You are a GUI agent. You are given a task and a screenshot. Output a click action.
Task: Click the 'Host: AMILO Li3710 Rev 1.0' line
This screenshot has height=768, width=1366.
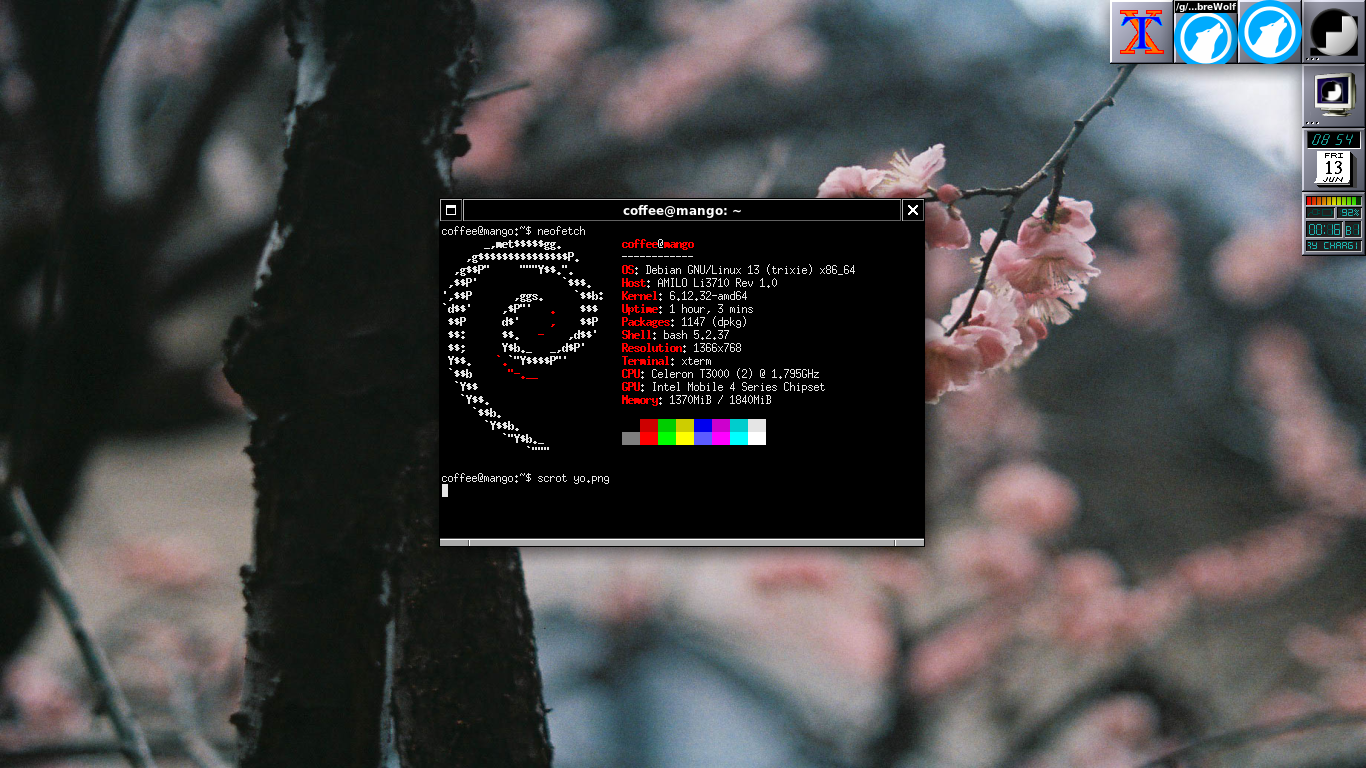point(699,283)
